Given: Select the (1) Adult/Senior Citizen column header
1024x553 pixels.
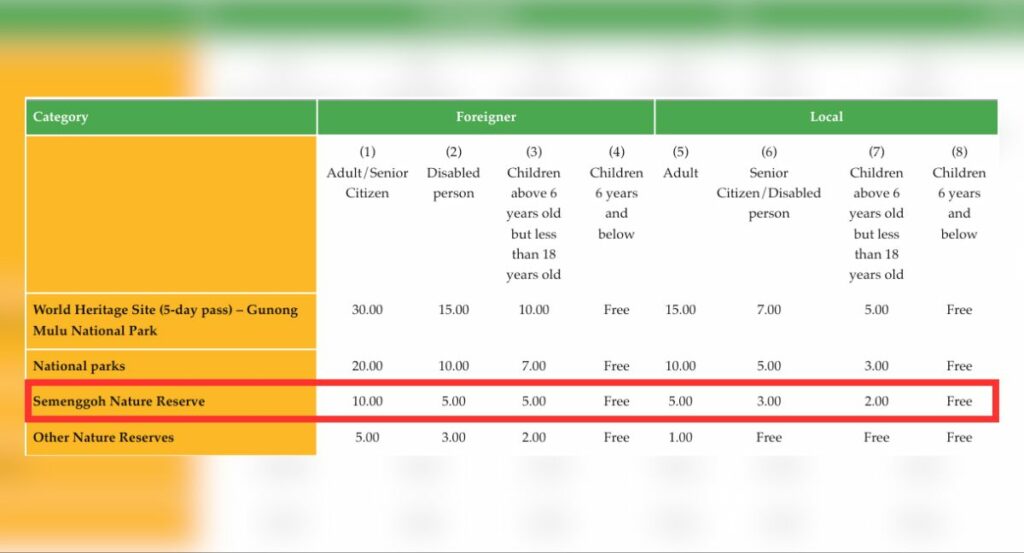Looking at the screenshot, I should pyautogui.click(x=367, y=172).
